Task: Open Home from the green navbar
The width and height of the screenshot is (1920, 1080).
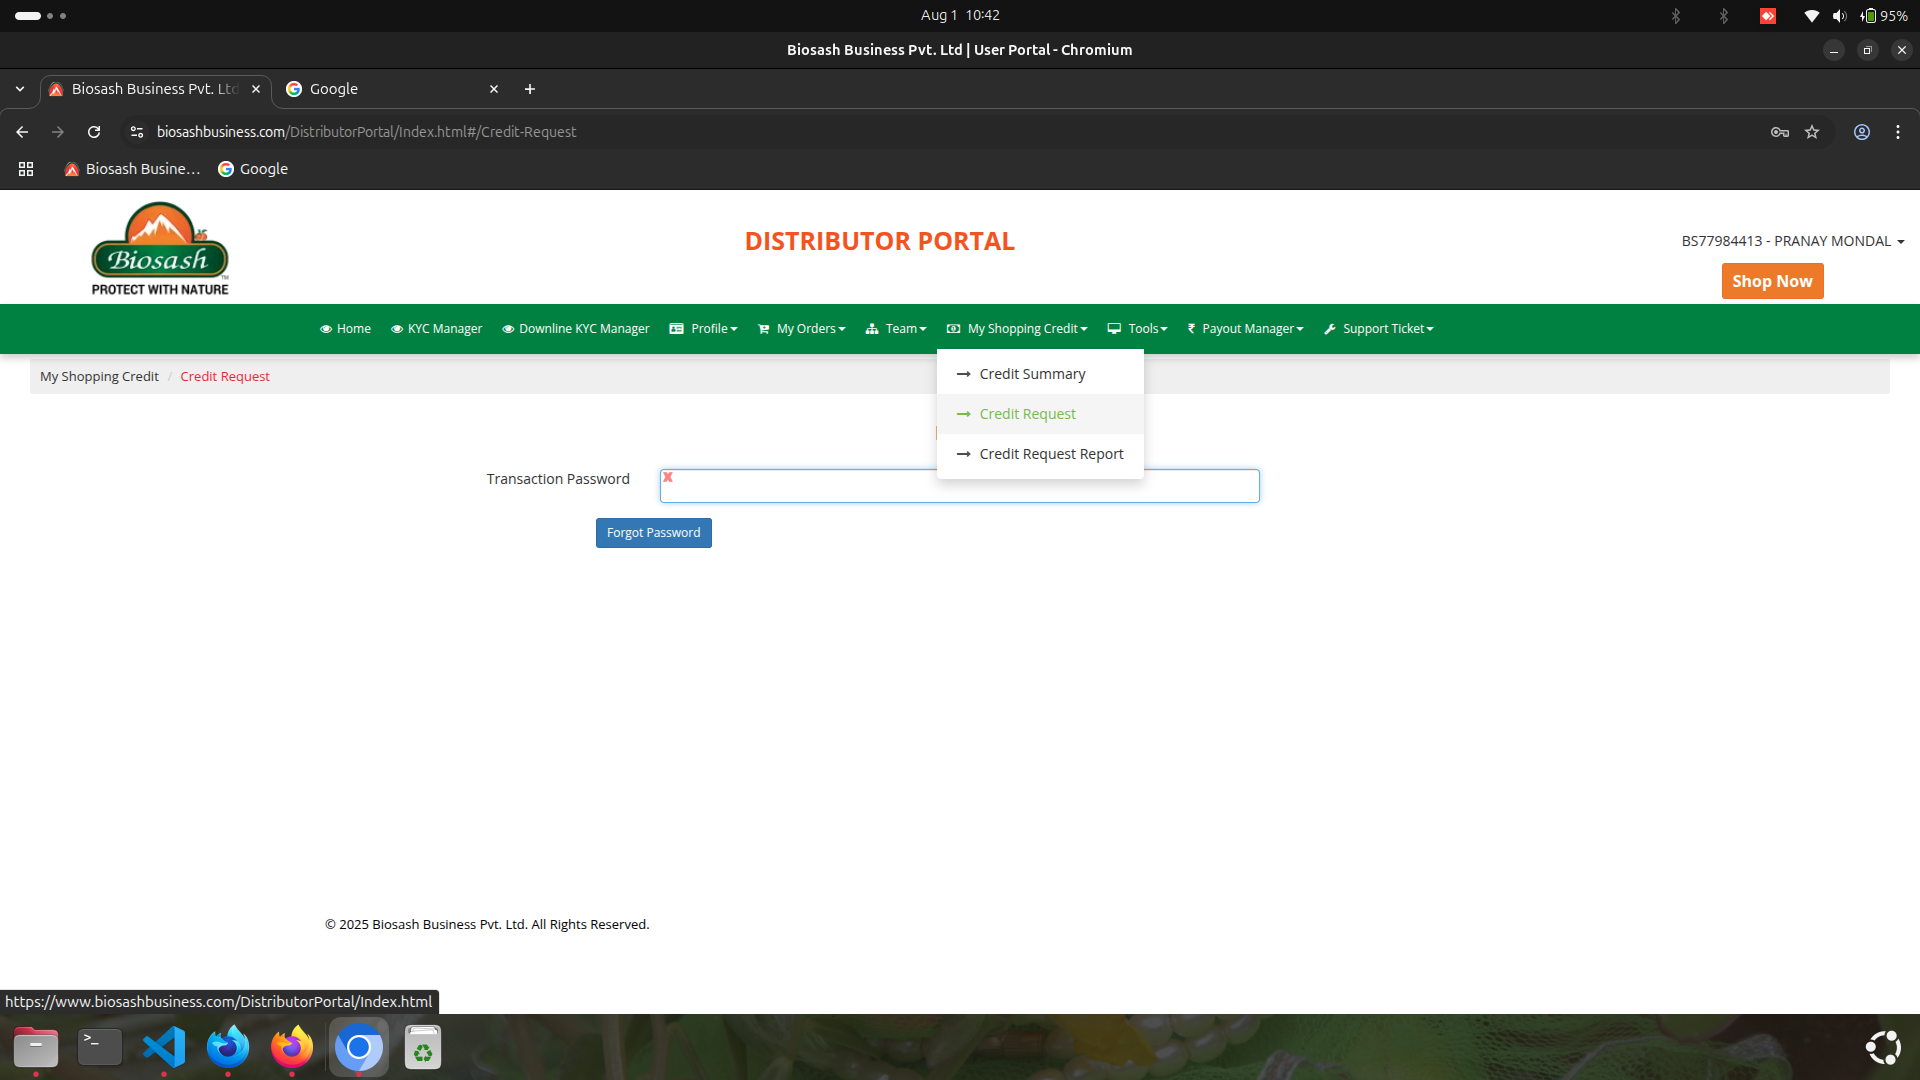Action: [345, 329]
